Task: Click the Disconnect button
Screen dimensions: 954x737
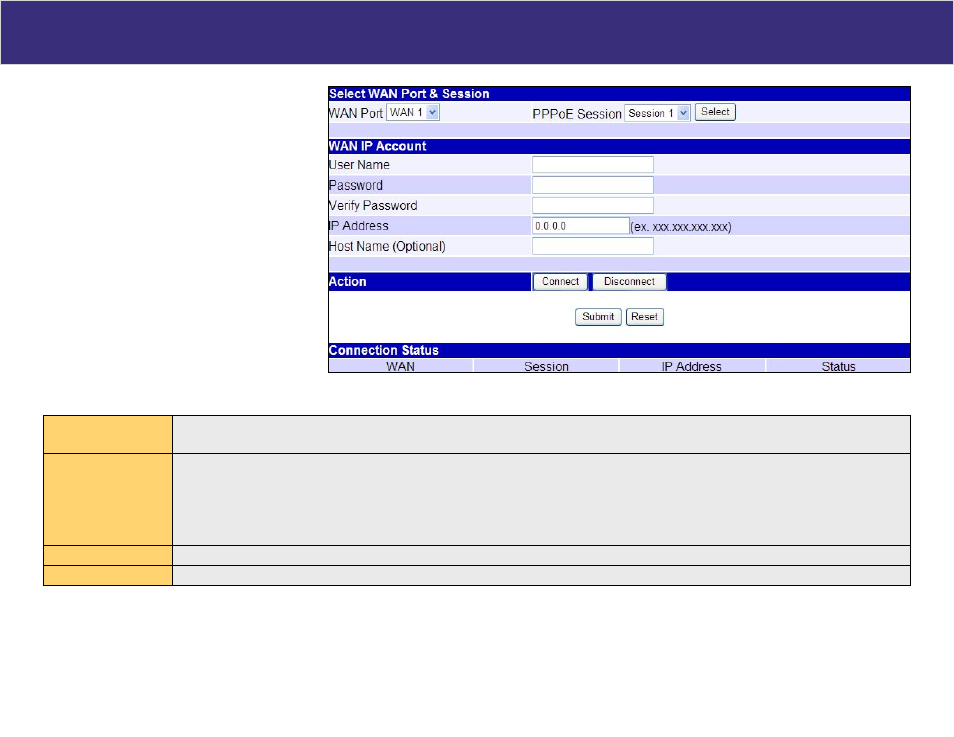Action: [x=629, y=282]
